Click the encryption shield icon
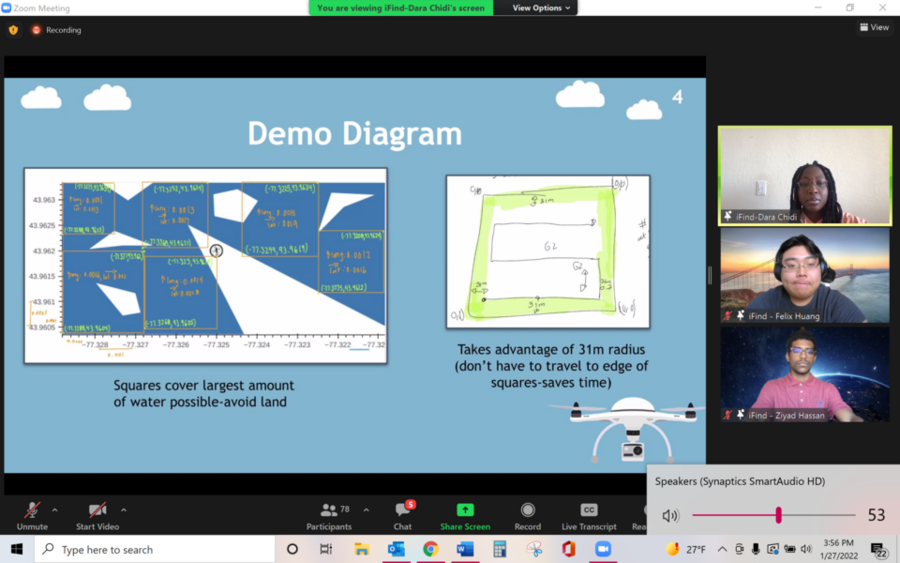This screenshot has height=563, width=900. [13, 30]
